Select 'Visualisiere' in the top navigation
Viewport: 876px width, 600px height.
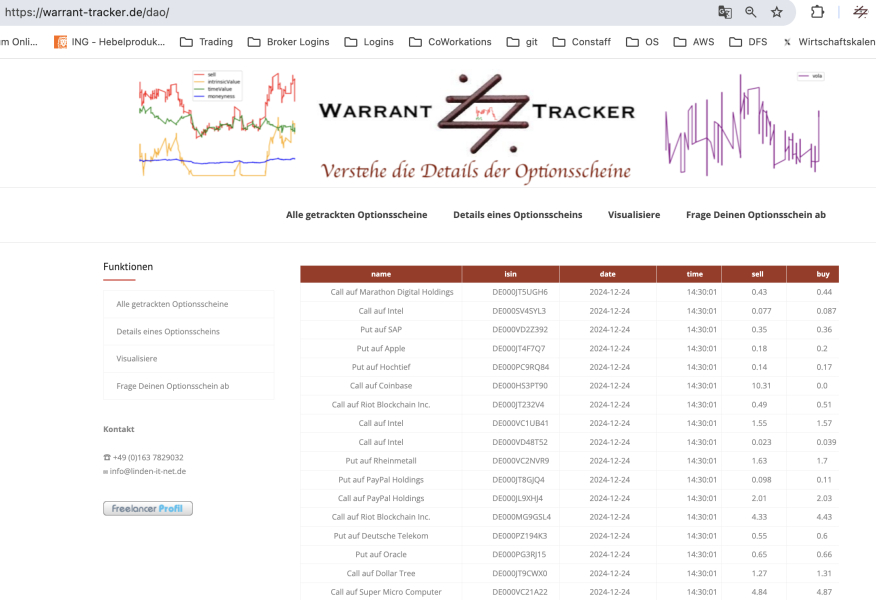click(634, 215)
